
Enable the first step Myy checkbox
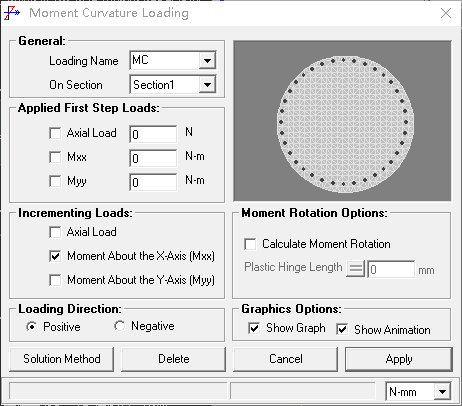point(55,181)
